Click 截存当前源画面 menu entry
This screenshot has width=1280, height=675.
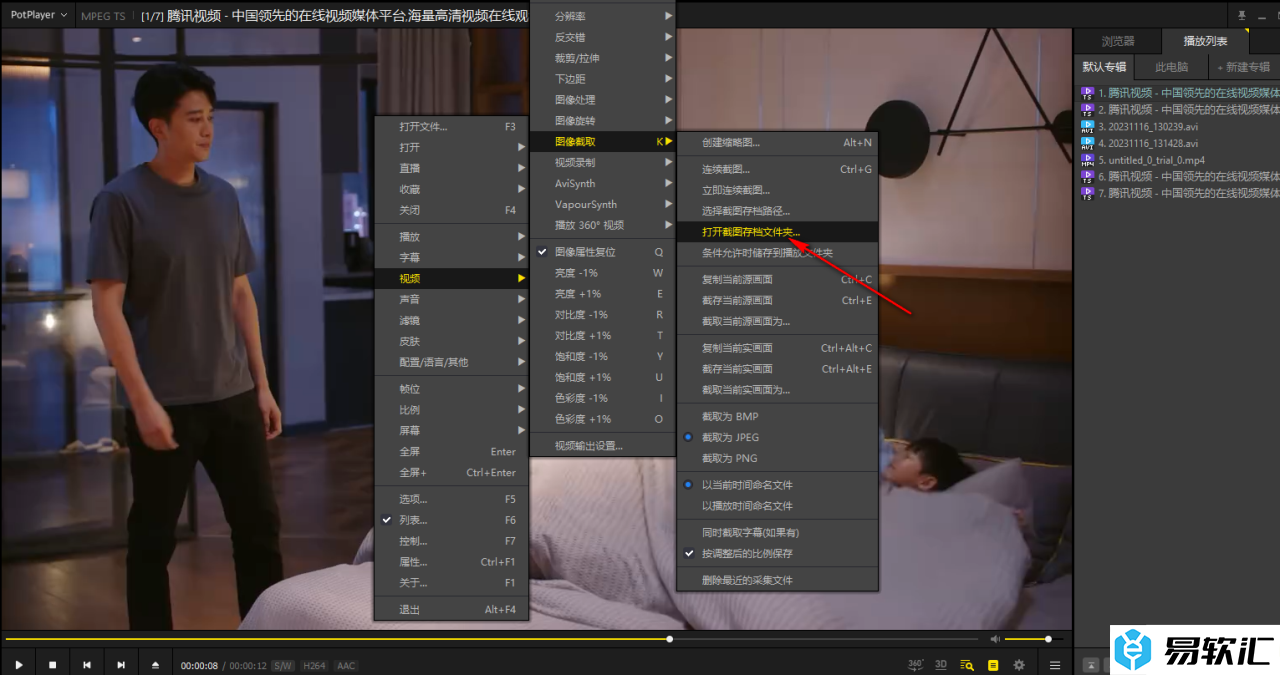tap(777, 300)
